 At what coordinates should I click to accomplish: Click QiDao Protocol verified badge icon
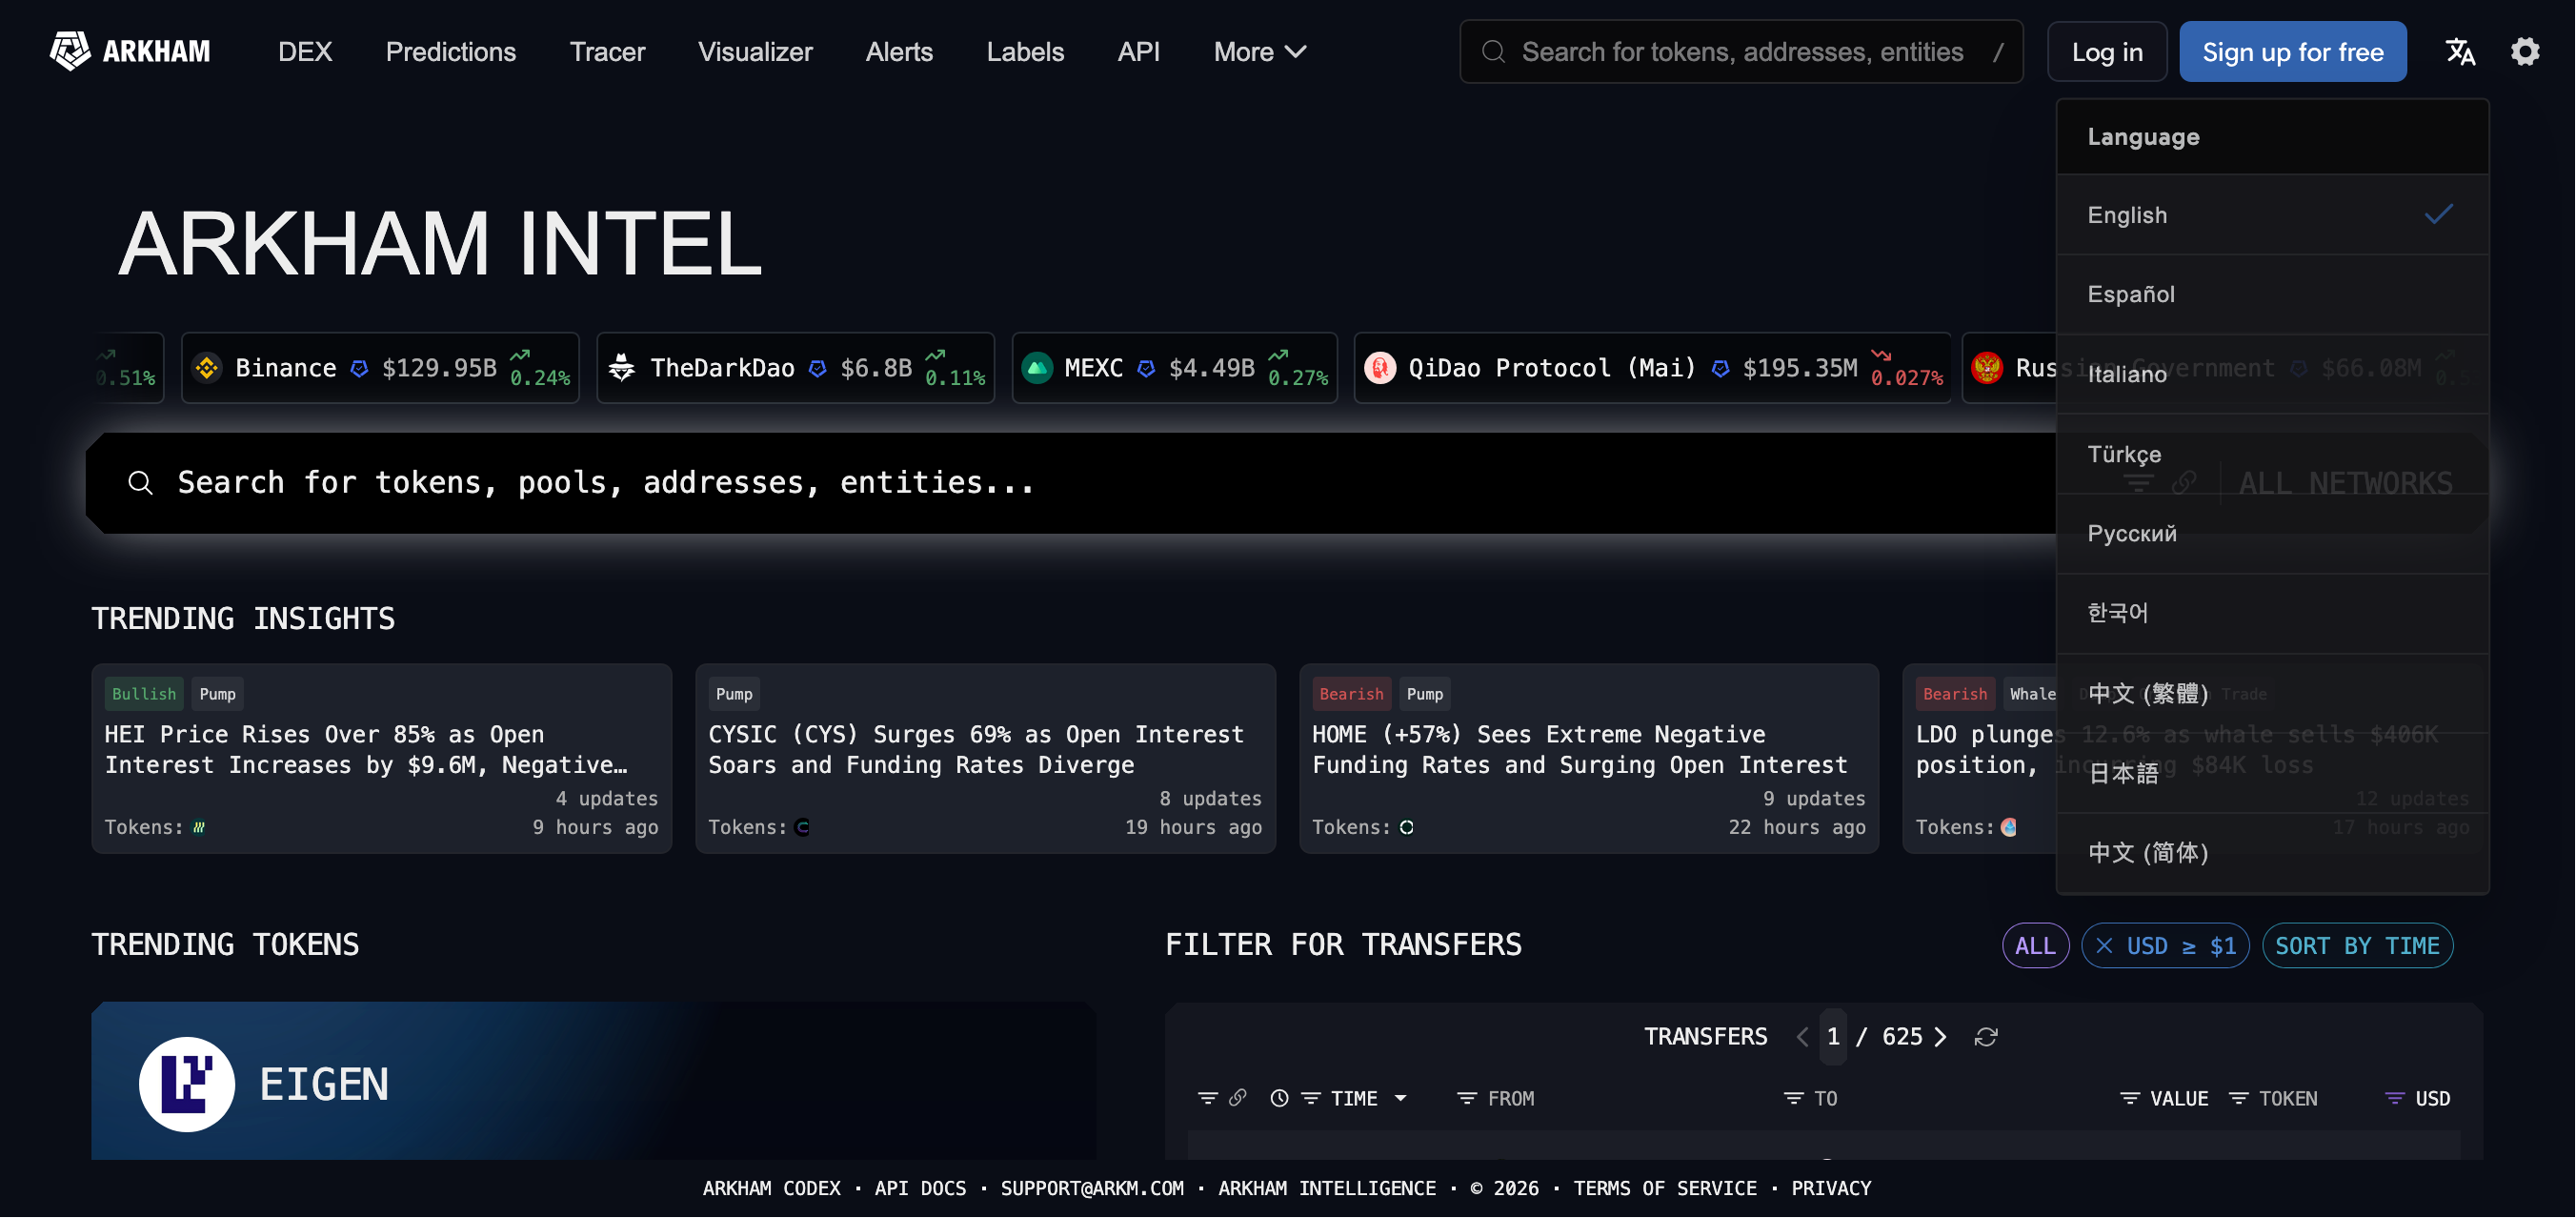pyautogui.click(x=1720, y=369)
